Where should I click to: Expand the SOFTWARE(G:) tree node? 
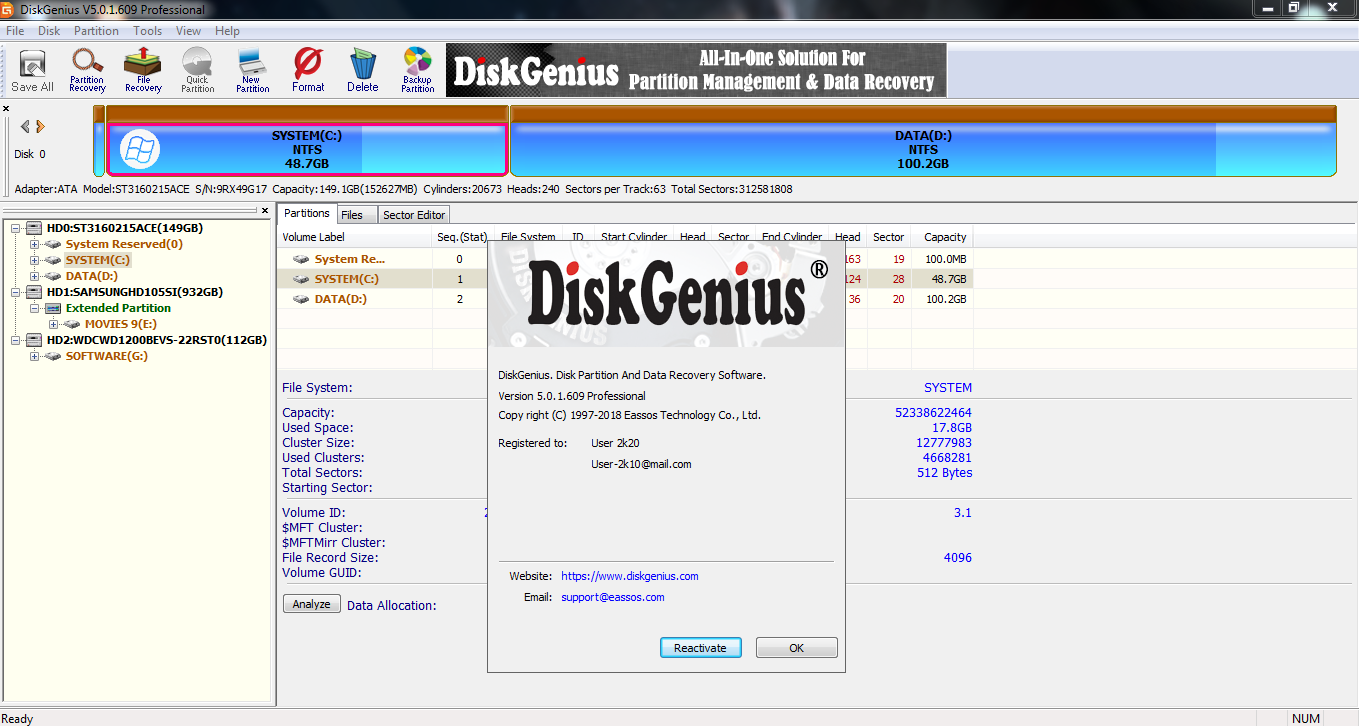click(x=35, y=356)
